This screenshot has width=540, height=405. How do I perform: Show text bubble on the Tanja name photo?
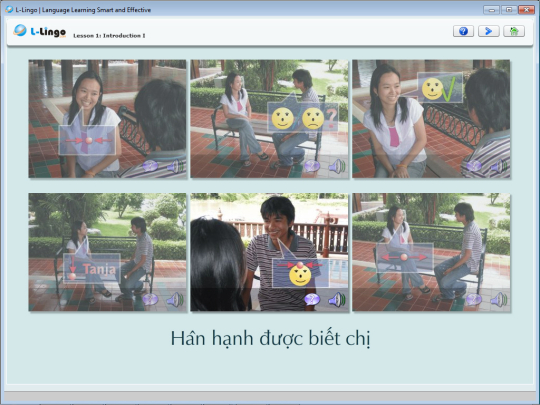pos(150,300)
